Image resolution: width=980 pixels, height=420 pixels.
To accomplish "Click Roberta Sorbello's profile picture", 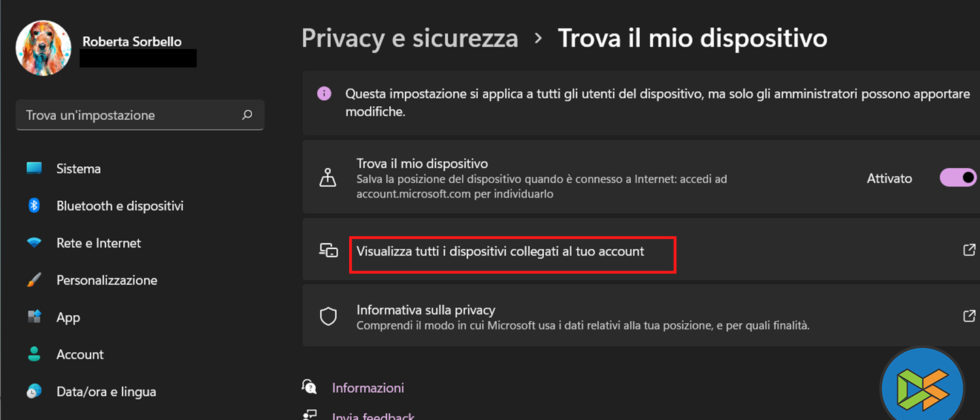I will 43,48.
